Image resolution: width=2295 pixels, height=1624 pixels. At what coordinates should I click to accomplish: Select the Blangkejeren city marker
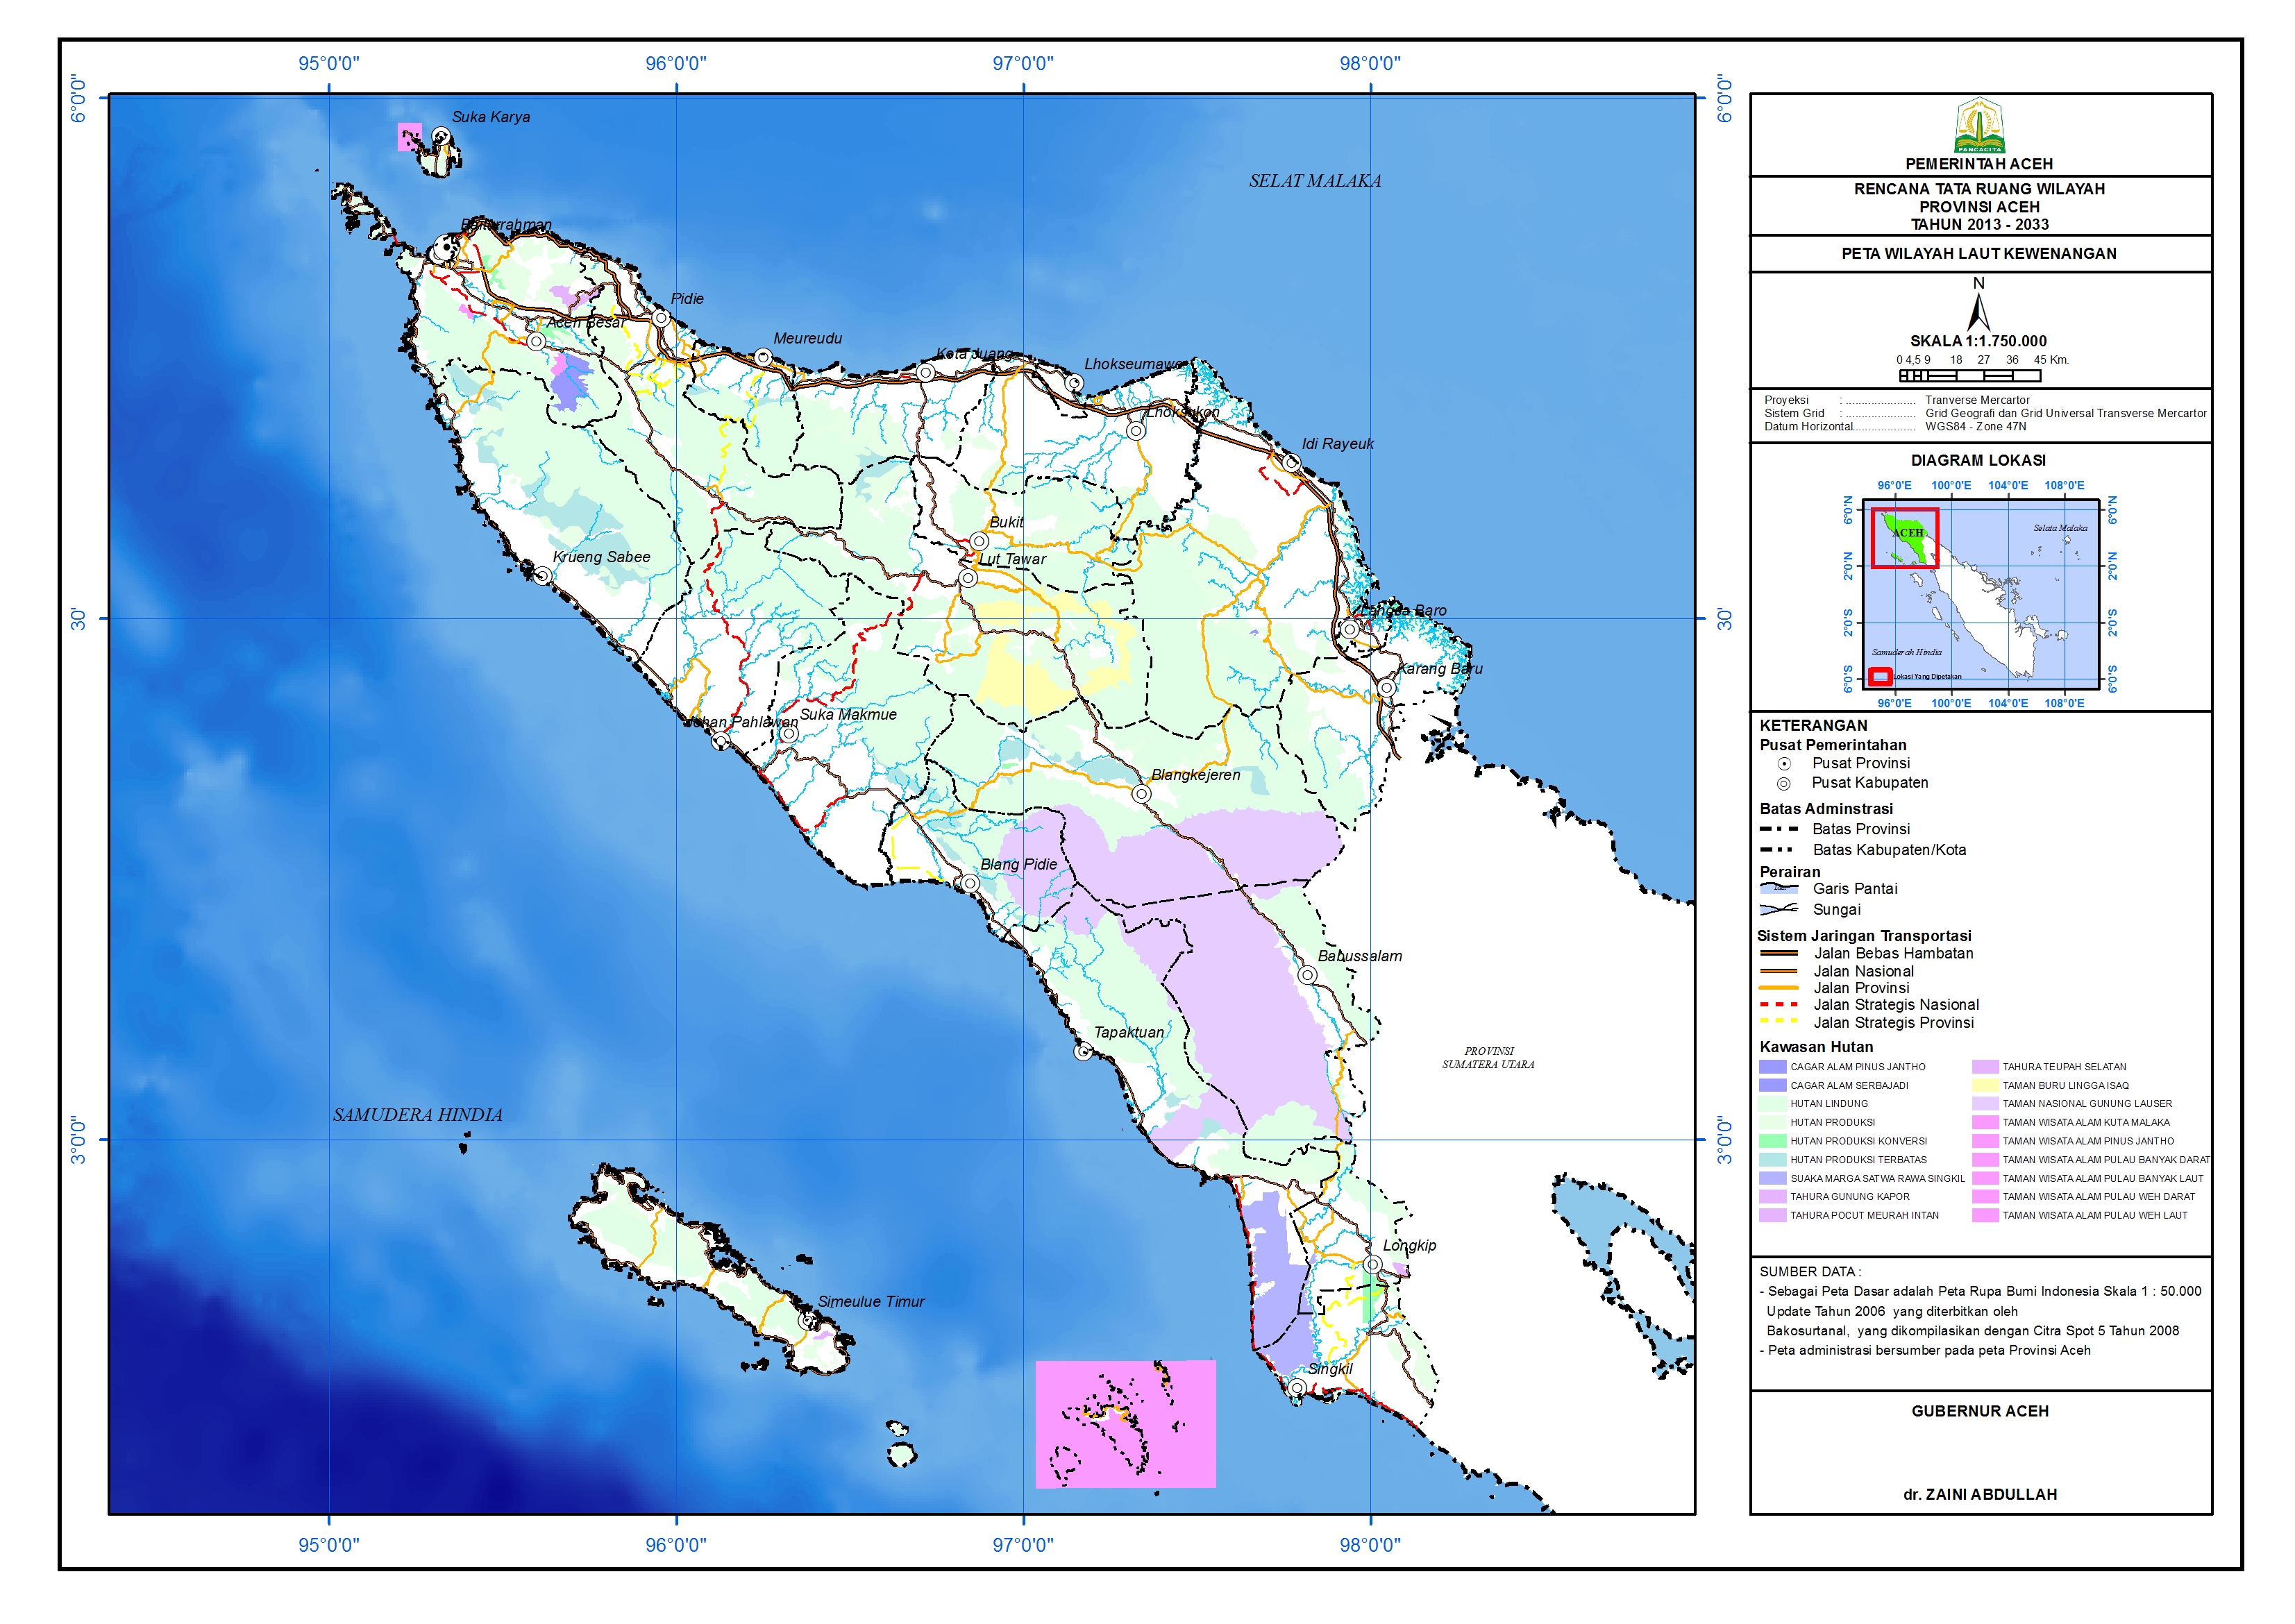tap(1141, 794)
